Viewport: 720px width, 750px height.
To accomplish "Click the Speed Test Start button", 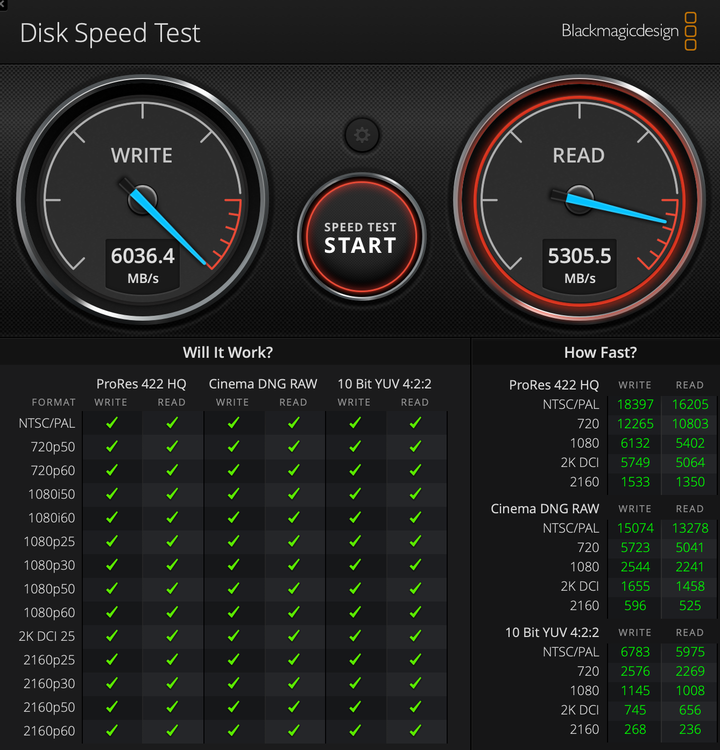I will [361, 237].
